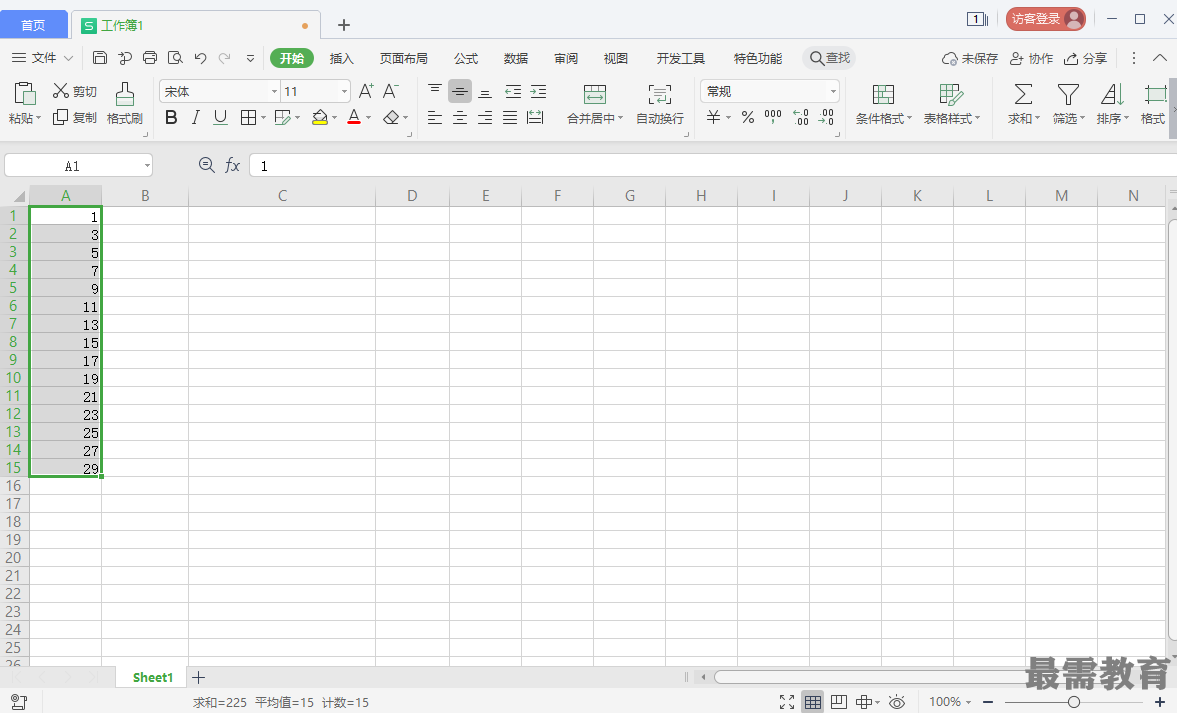Open Print Preview icon
The width and height of the screenshot is (1177, 713).
pos(175,58)
